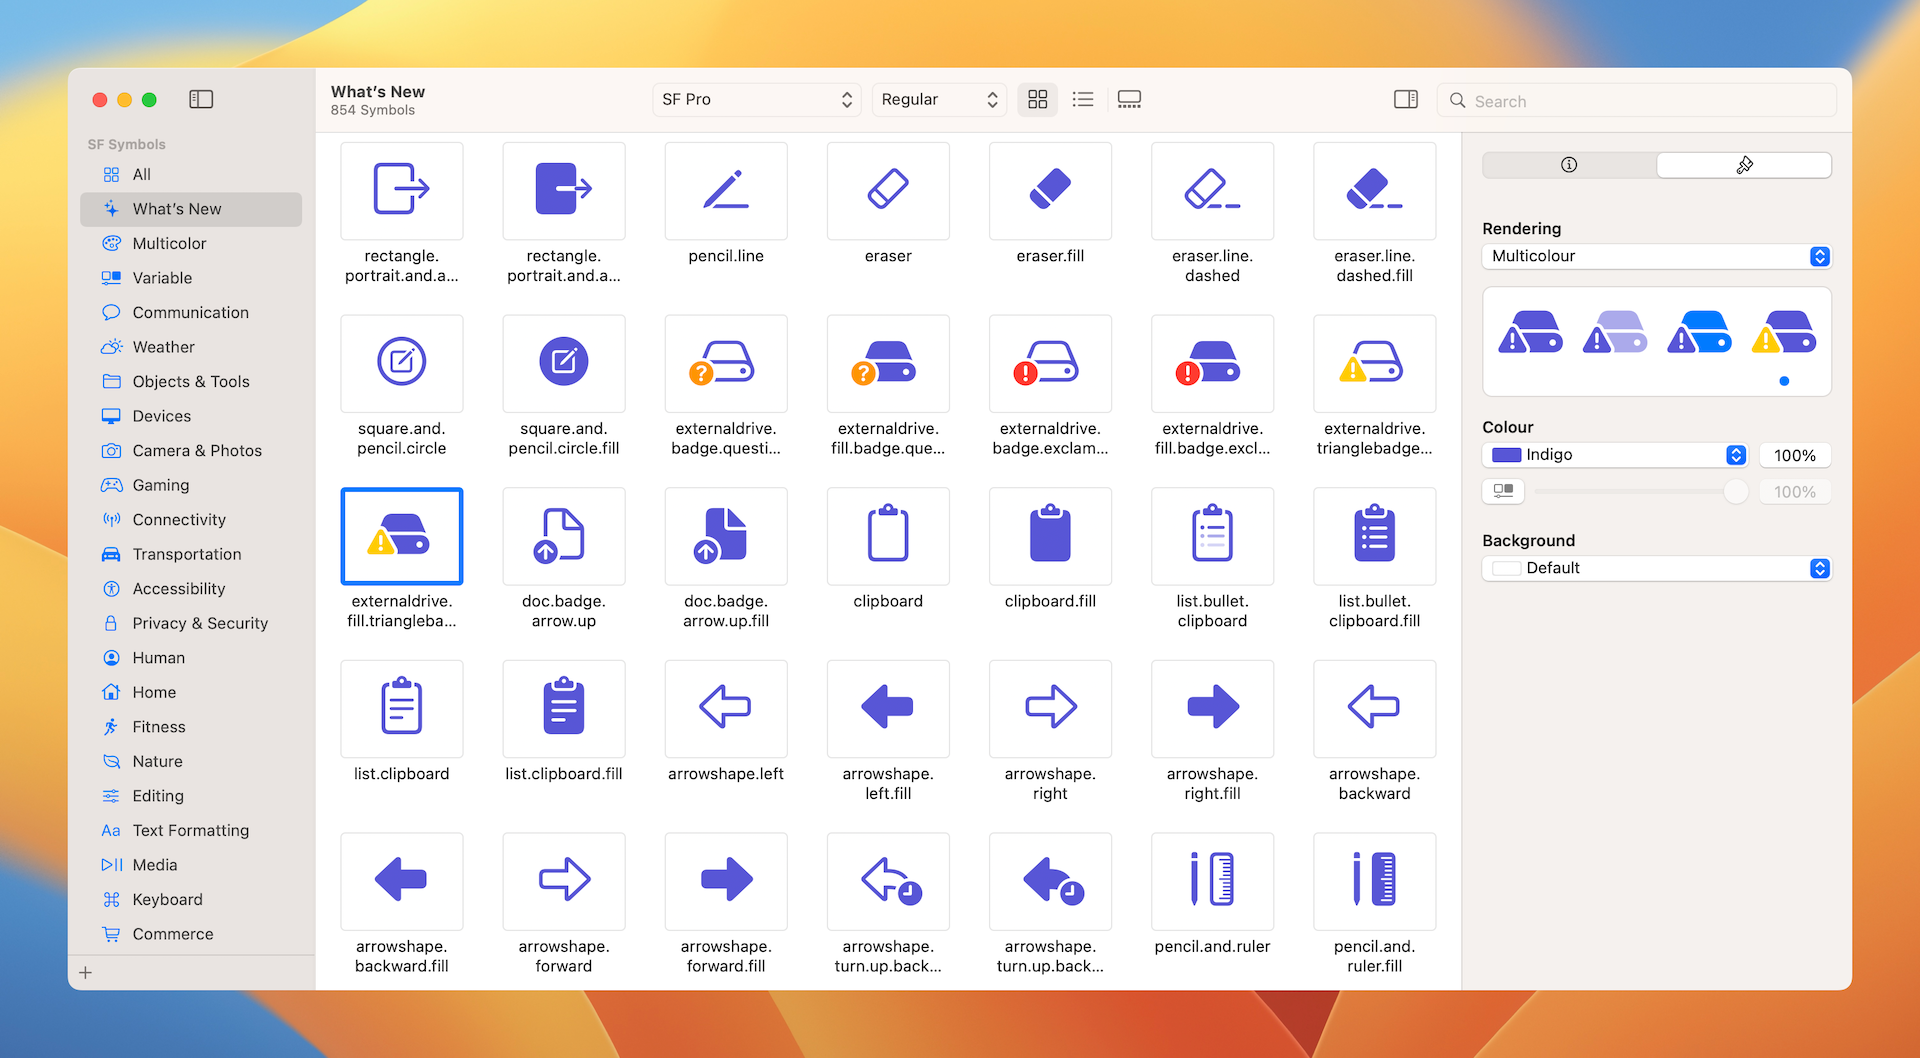Choose the arrowshape.left symbol

(x=725, y=708)
